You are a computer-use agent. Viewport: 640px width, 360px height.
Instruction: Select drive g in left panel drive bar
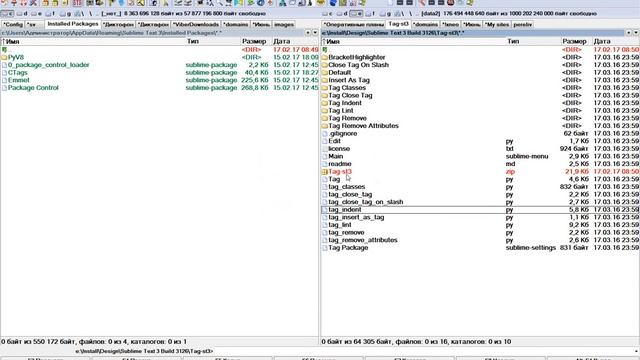click(x=64, y=13)
